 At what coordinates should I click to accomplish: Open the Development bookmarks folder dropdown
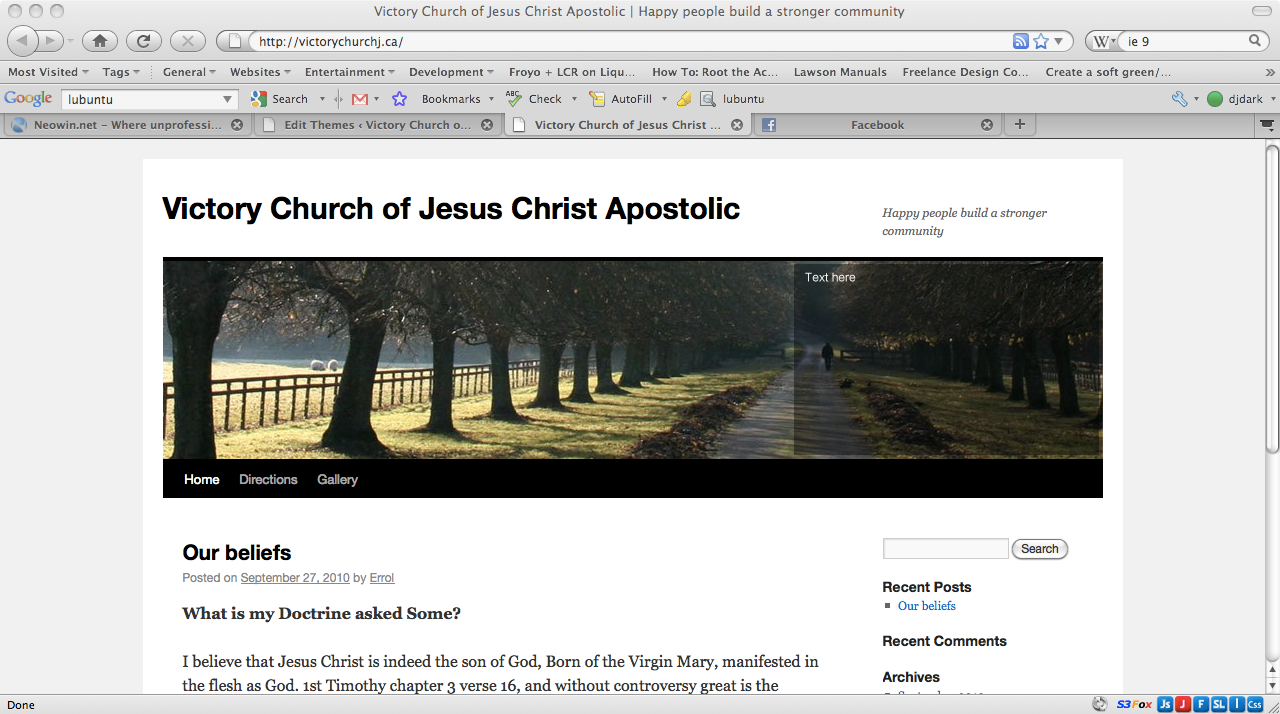tap(451, 72)
